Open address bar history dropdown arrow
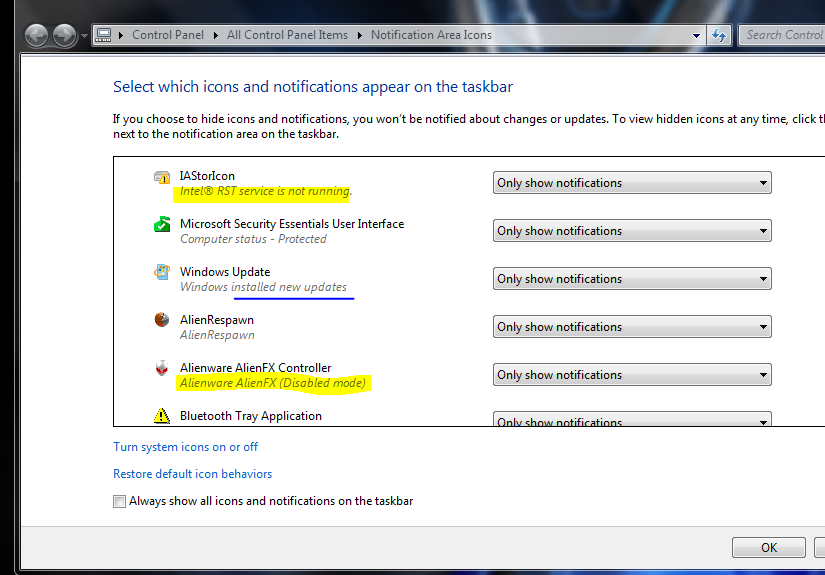825x575 pixels. click(x=696, y=36)
